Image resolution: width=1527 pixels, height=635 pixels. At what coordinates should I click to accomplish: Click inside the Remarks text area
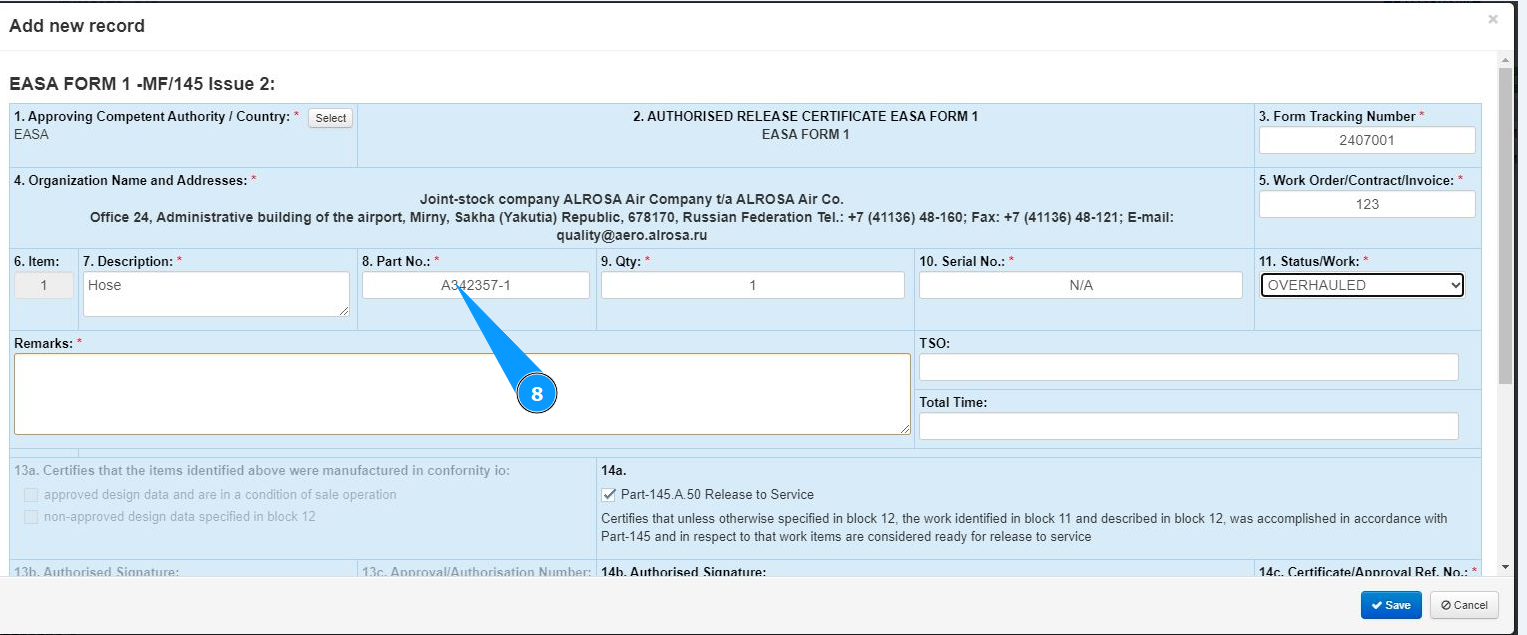tap(462, 394)
